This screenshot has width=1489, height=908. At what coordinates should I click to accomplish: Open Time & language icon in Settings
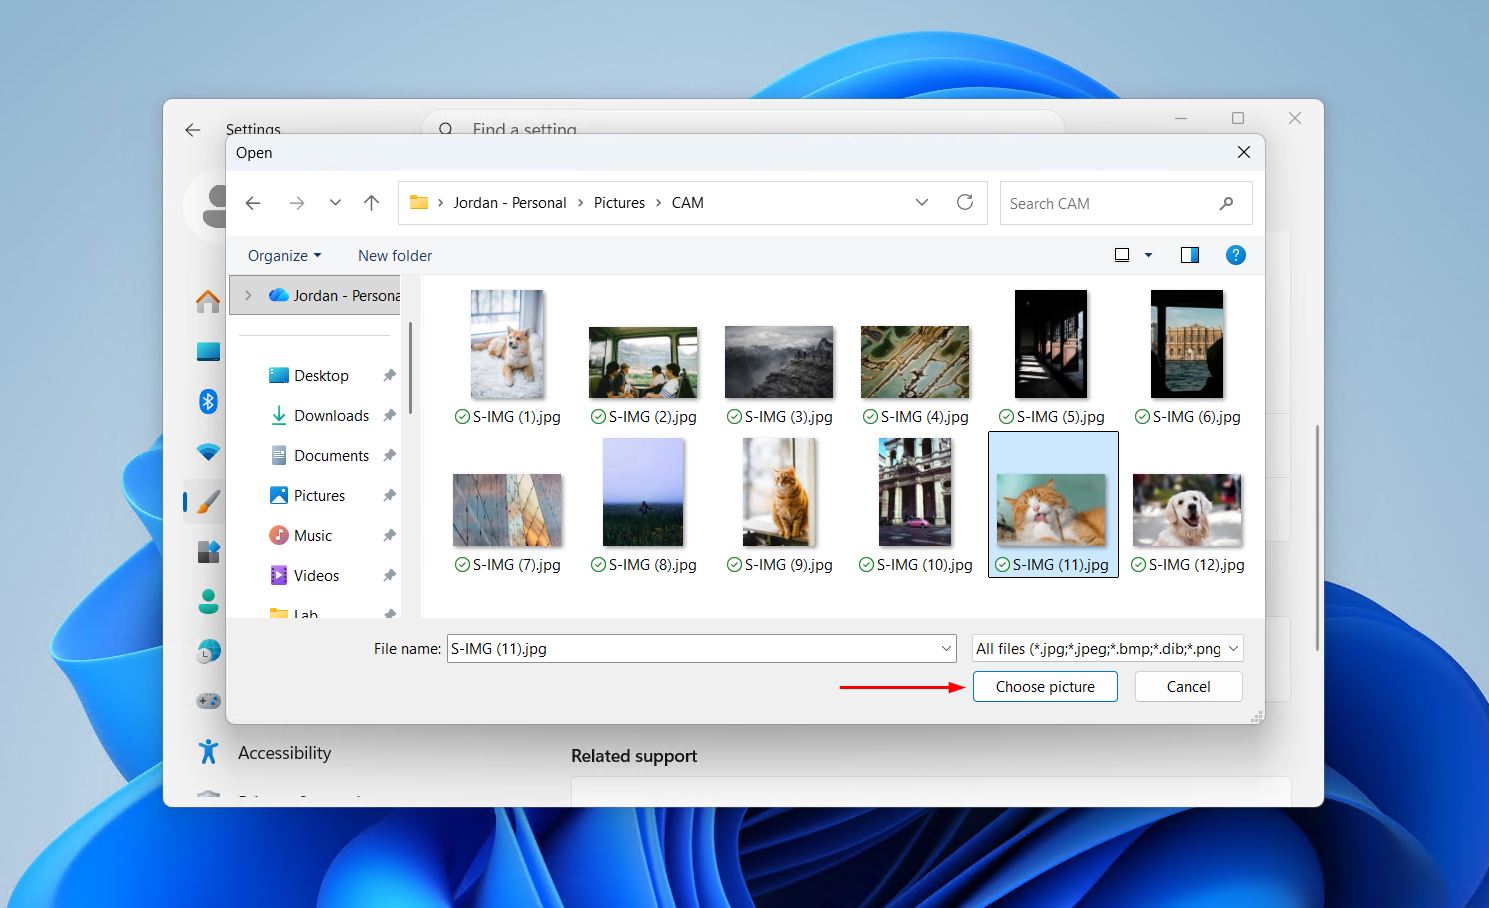(x=208, y=651)
